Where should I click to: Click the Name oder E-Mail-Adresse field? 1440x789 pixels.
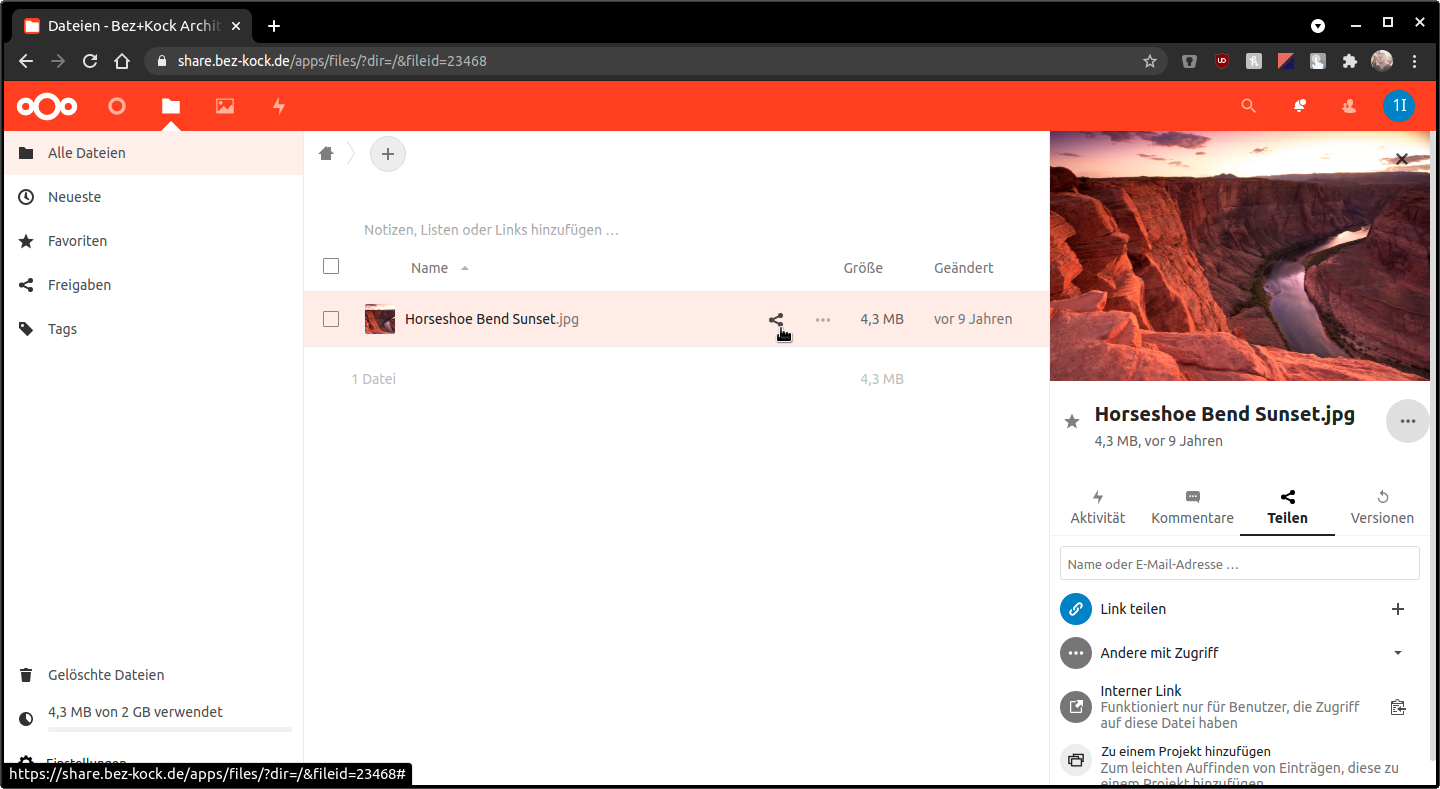pos(1239,564)
